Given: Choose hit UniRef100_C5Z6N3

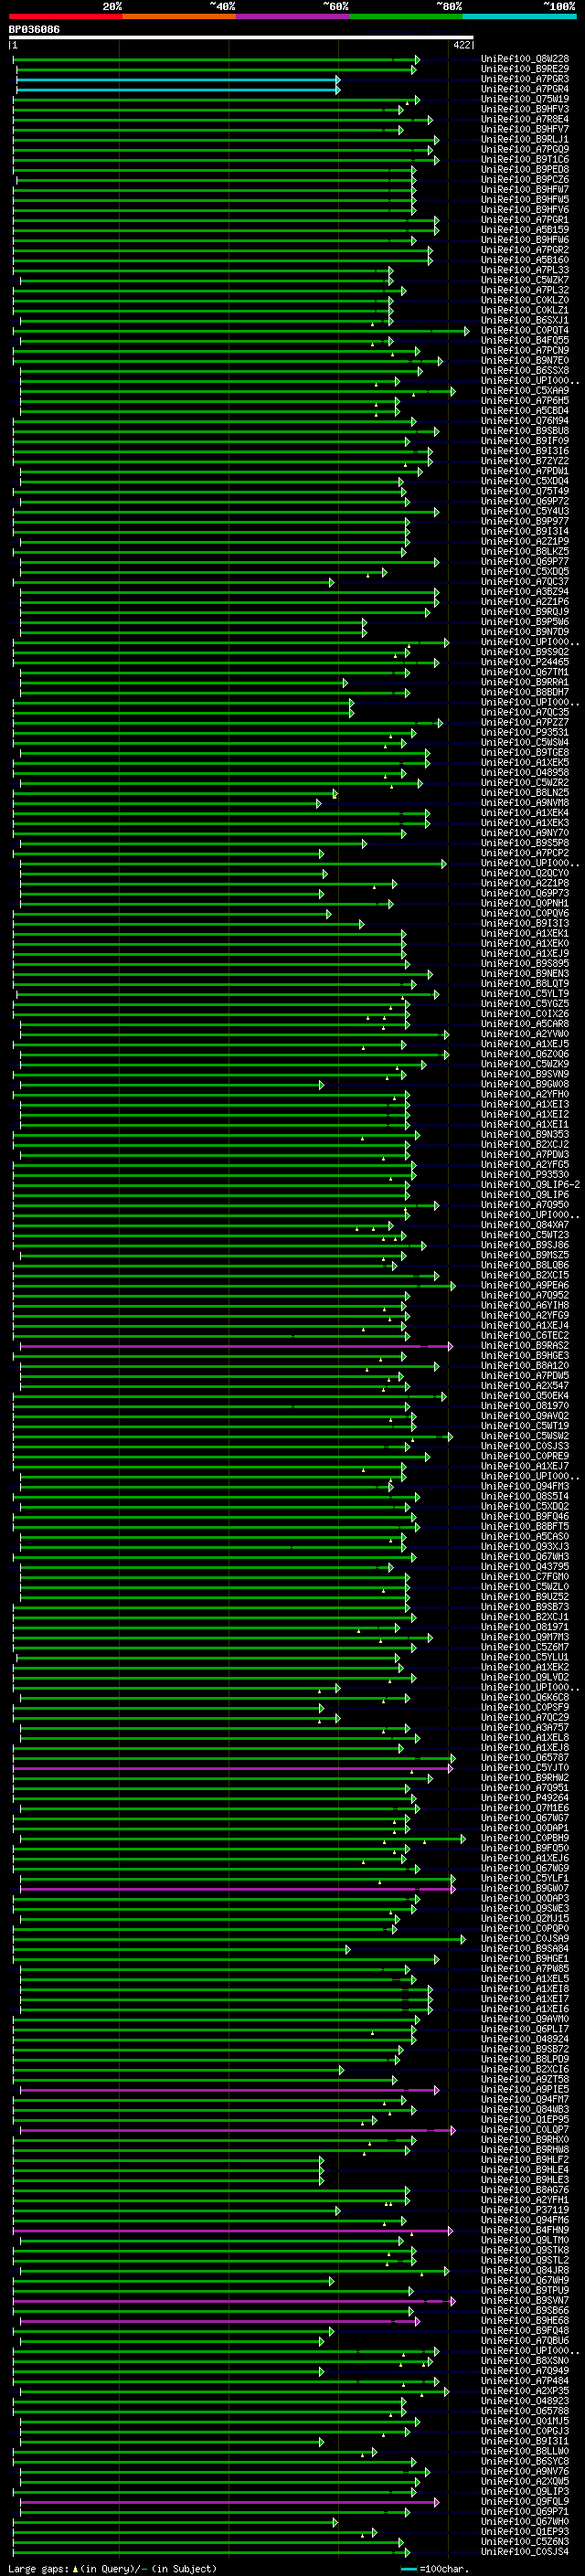Looking at the screenshot, I should 525,2542.
